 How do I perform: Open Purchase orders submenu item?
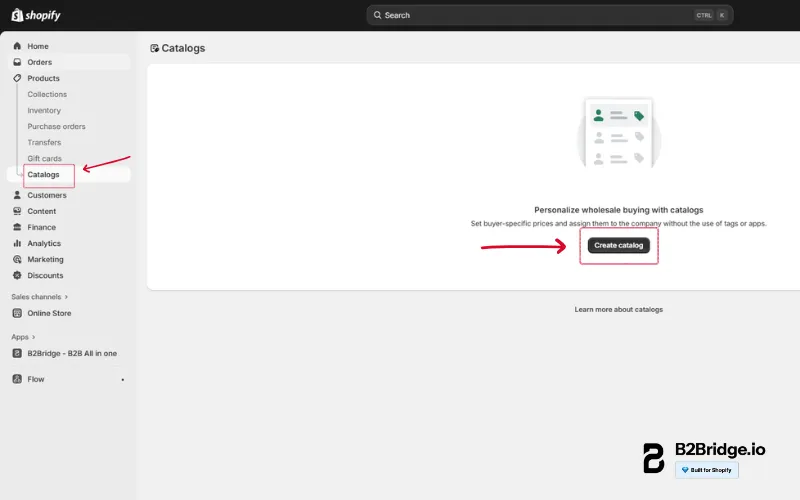pyautogui.click(x=57, y=127)
